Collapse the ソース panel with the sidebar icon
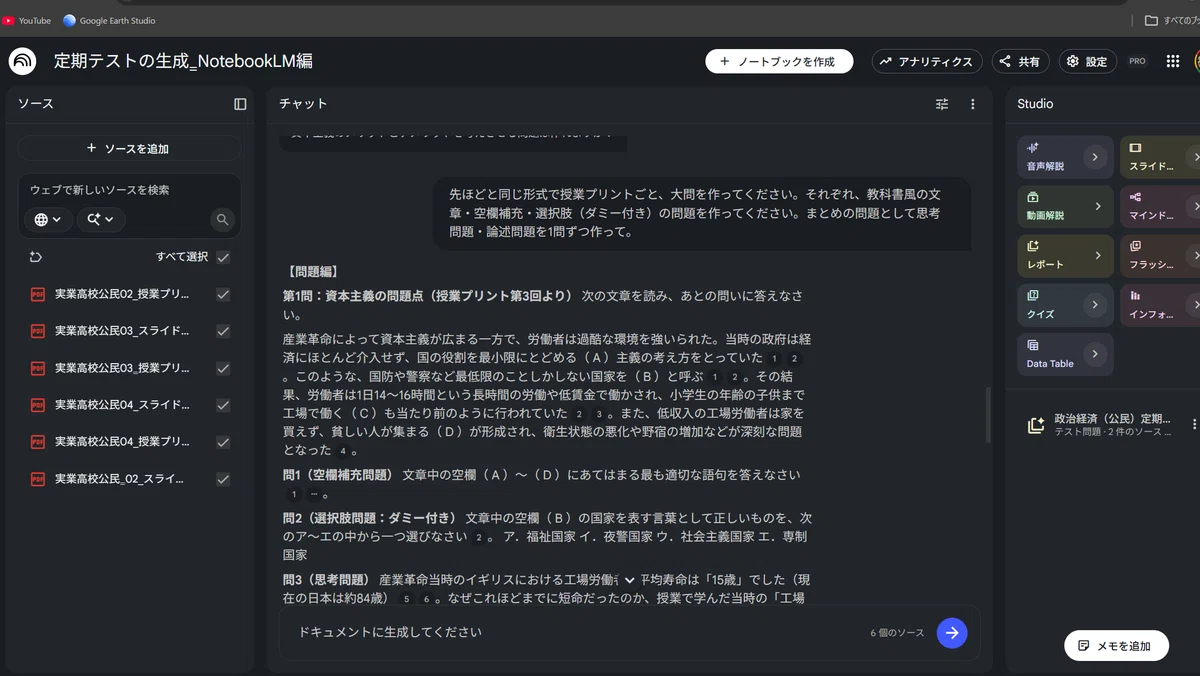 point(240,104)
